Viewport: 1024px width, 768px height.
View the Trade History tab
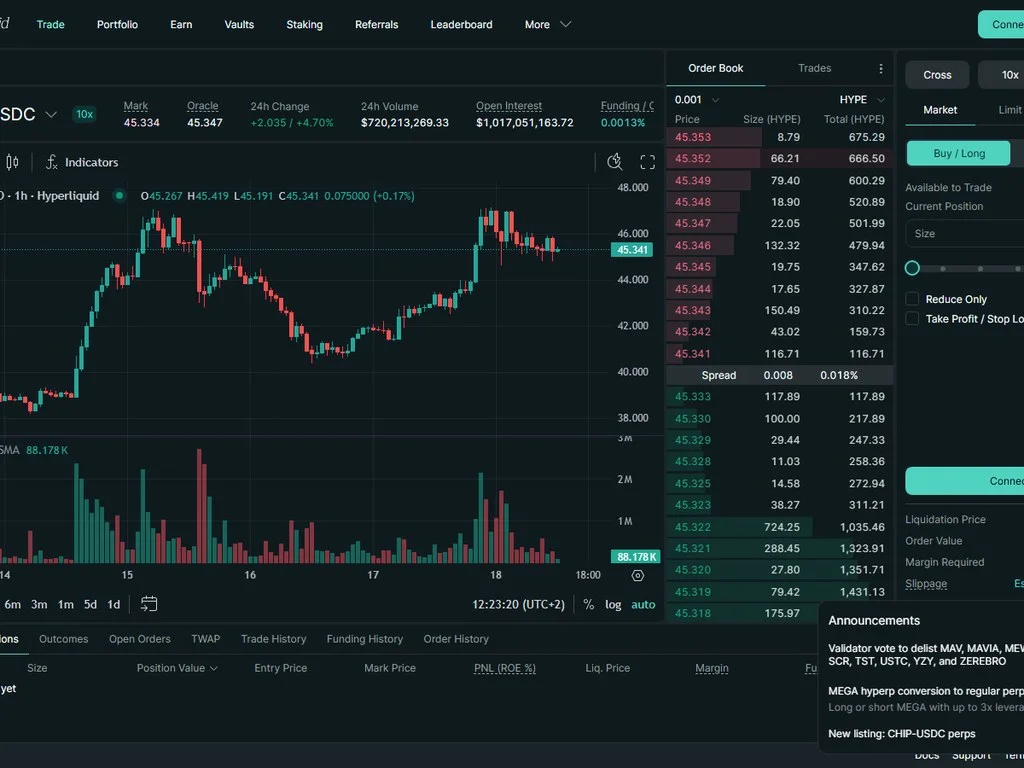click(x=274, y=639)
